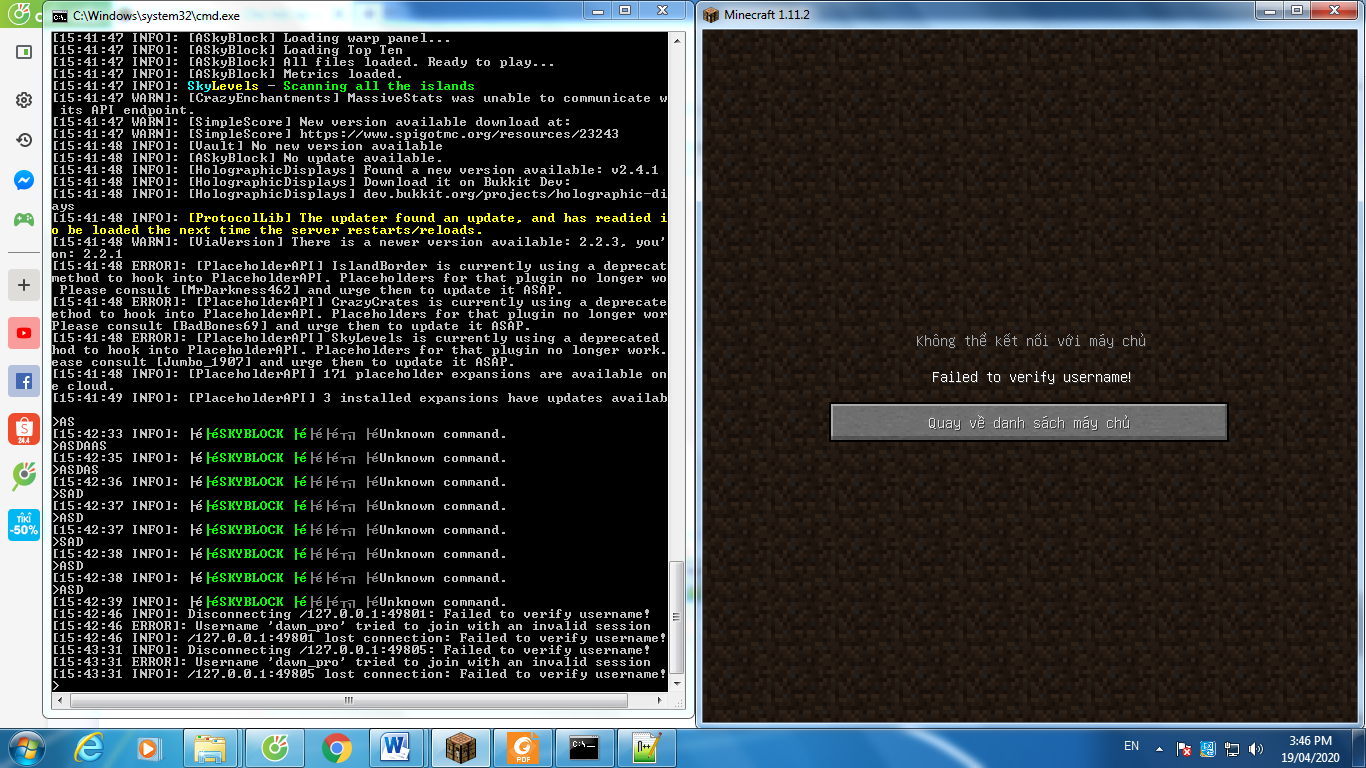Open the volume speaker tray icon
The image size is (1366, 768).
pos(1256,748)
